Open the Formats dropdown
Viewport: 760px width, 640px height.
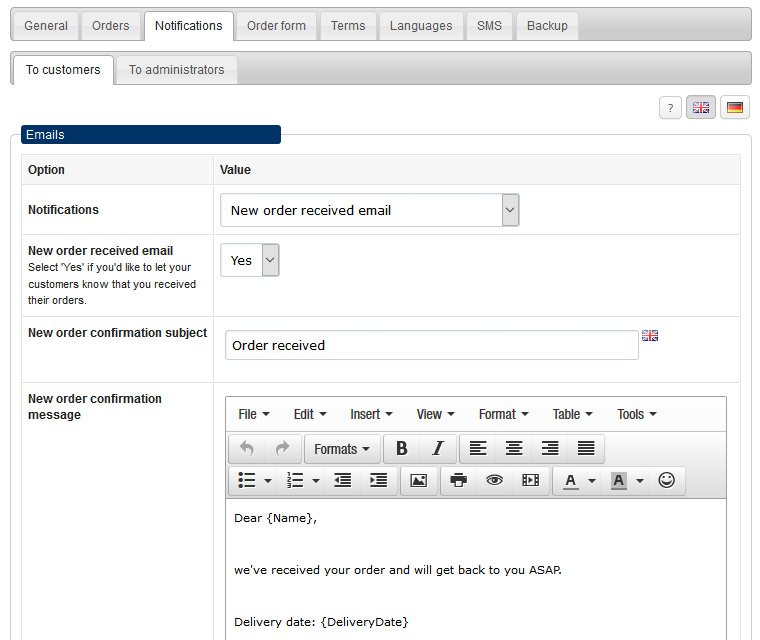pyautogui.click(x=342, y=449)
